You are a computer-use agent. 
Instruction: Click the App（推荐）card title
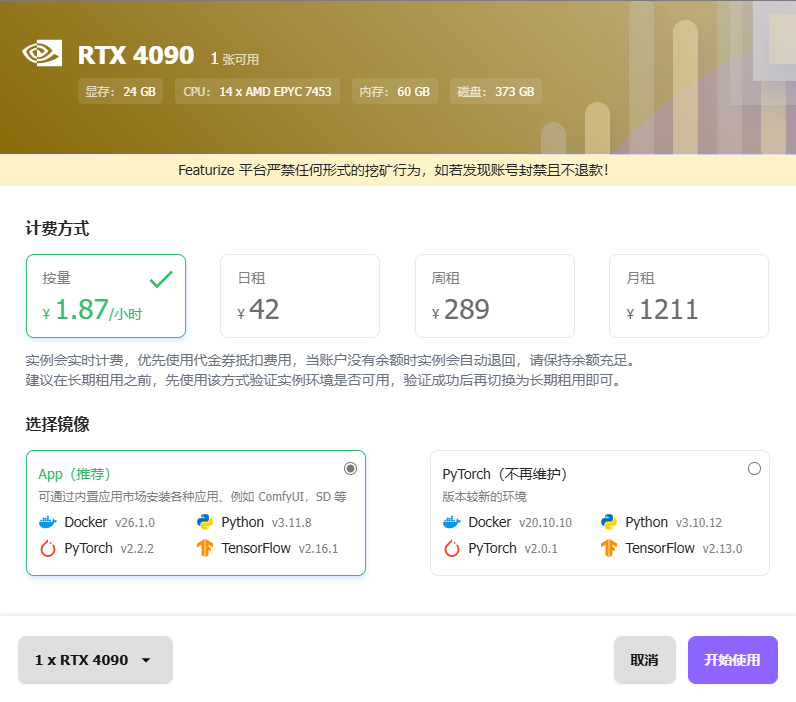75,474
